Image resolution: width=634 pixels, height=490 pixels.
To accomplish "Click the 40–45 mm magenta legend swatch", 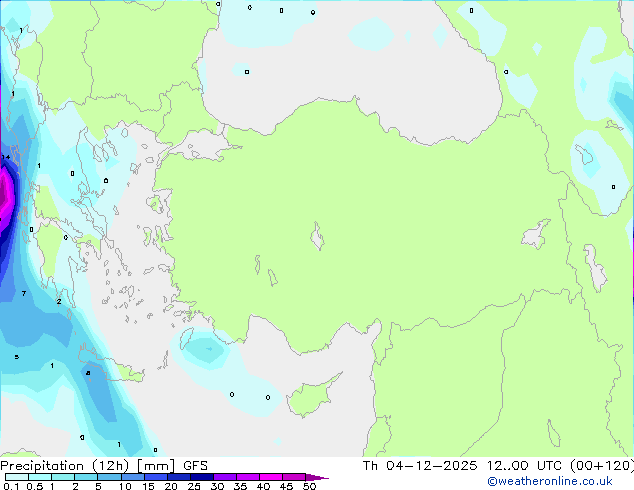I will [x=271, y=477].
